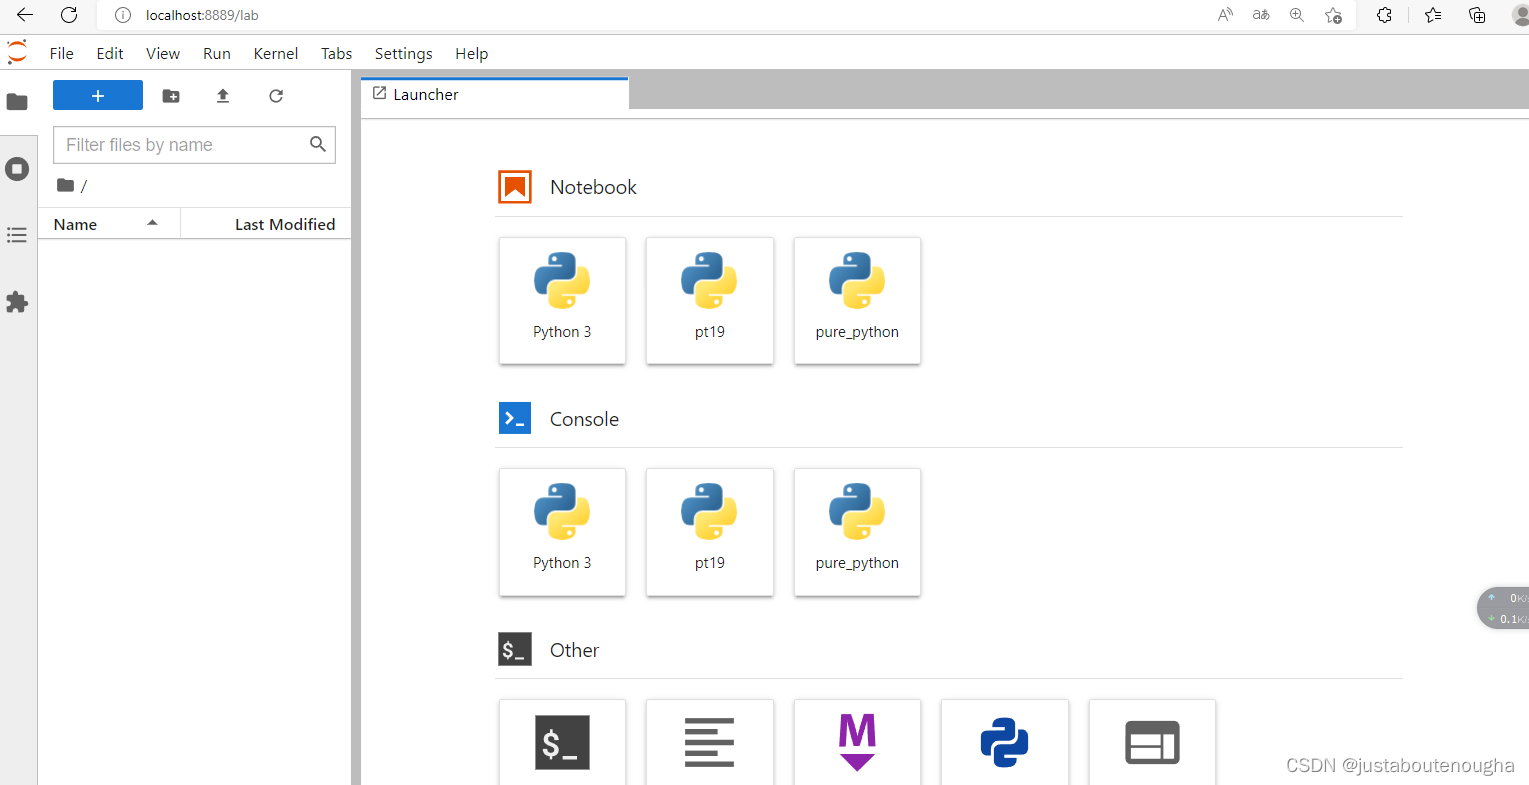Open the Edit menu
Viewport: 1529px width, 785px height.
[110, 54]
